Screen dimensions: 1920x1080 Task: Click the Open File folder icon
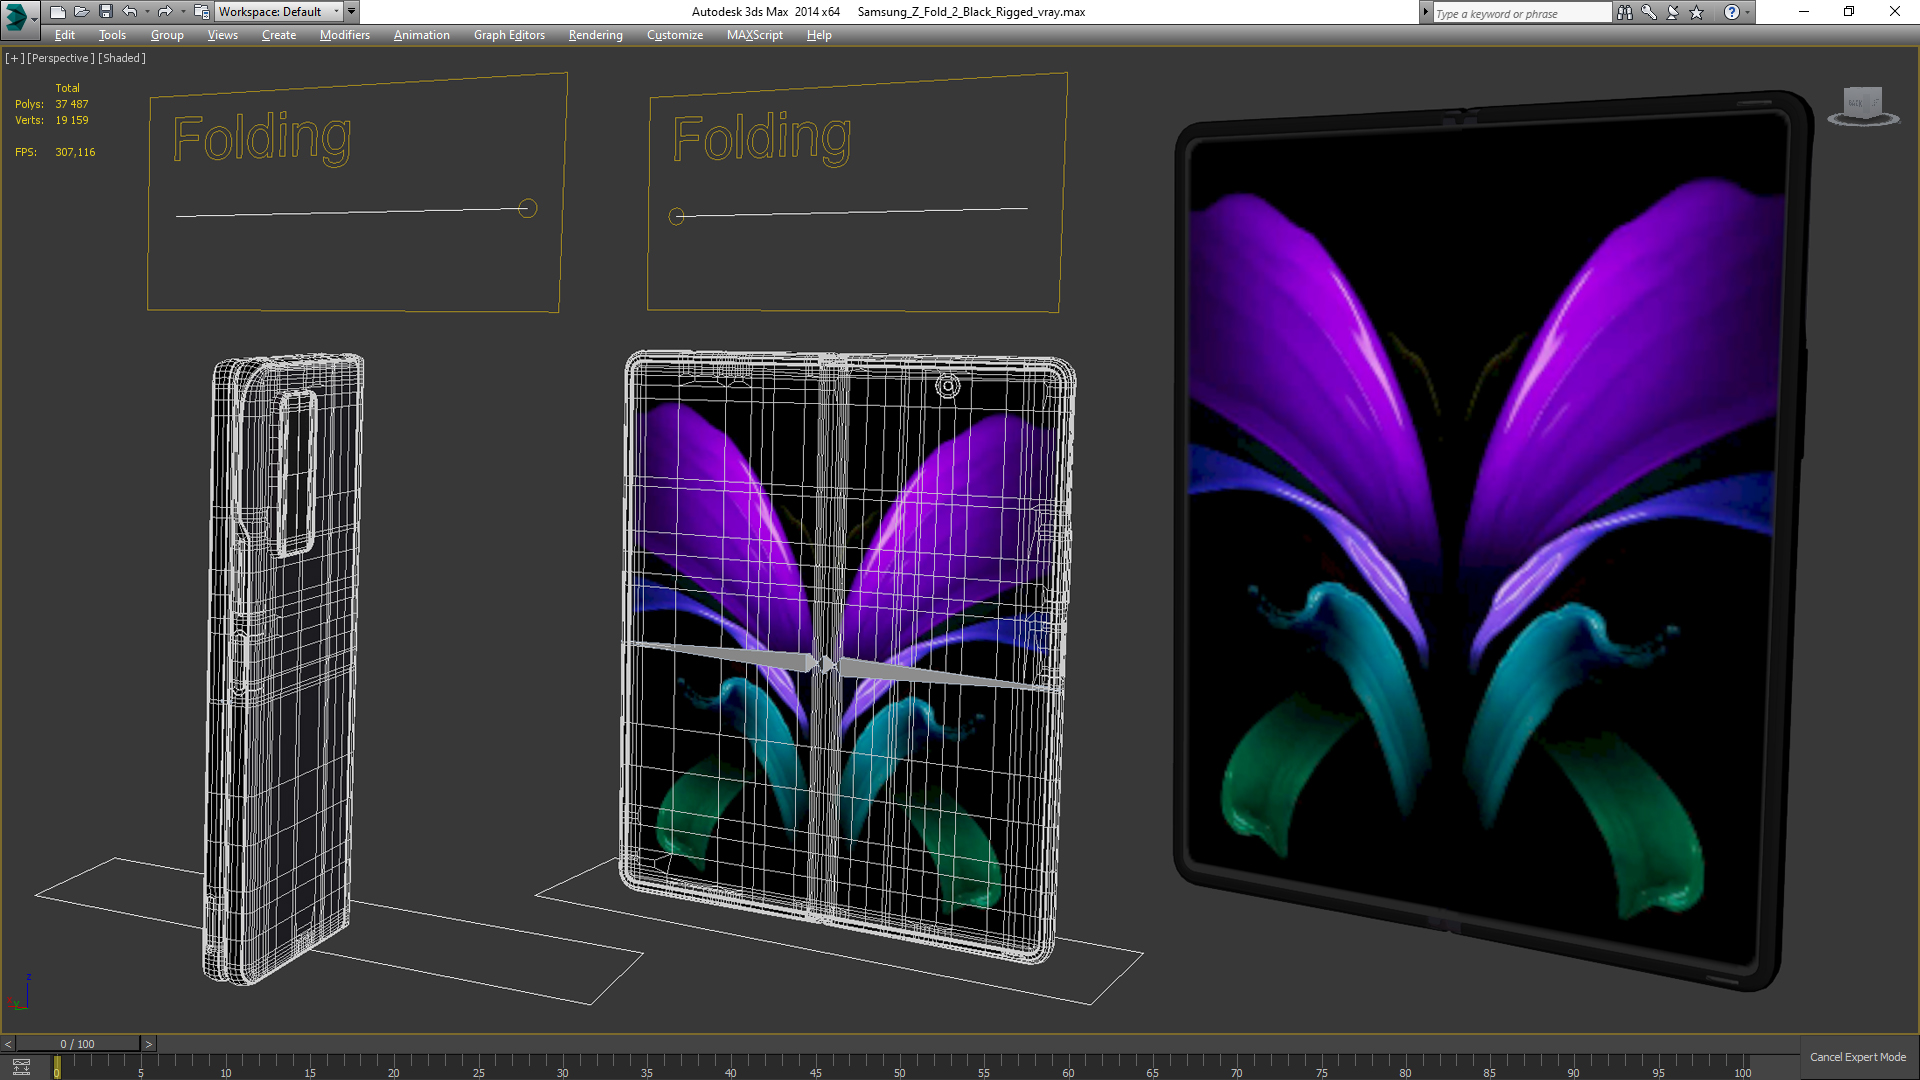point(82,12)
